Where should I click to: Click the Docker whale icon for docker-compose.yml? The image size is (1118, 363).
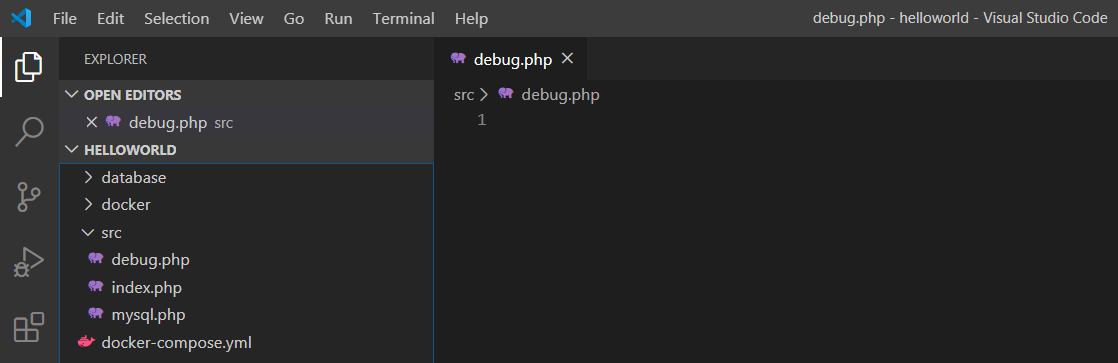86,342
